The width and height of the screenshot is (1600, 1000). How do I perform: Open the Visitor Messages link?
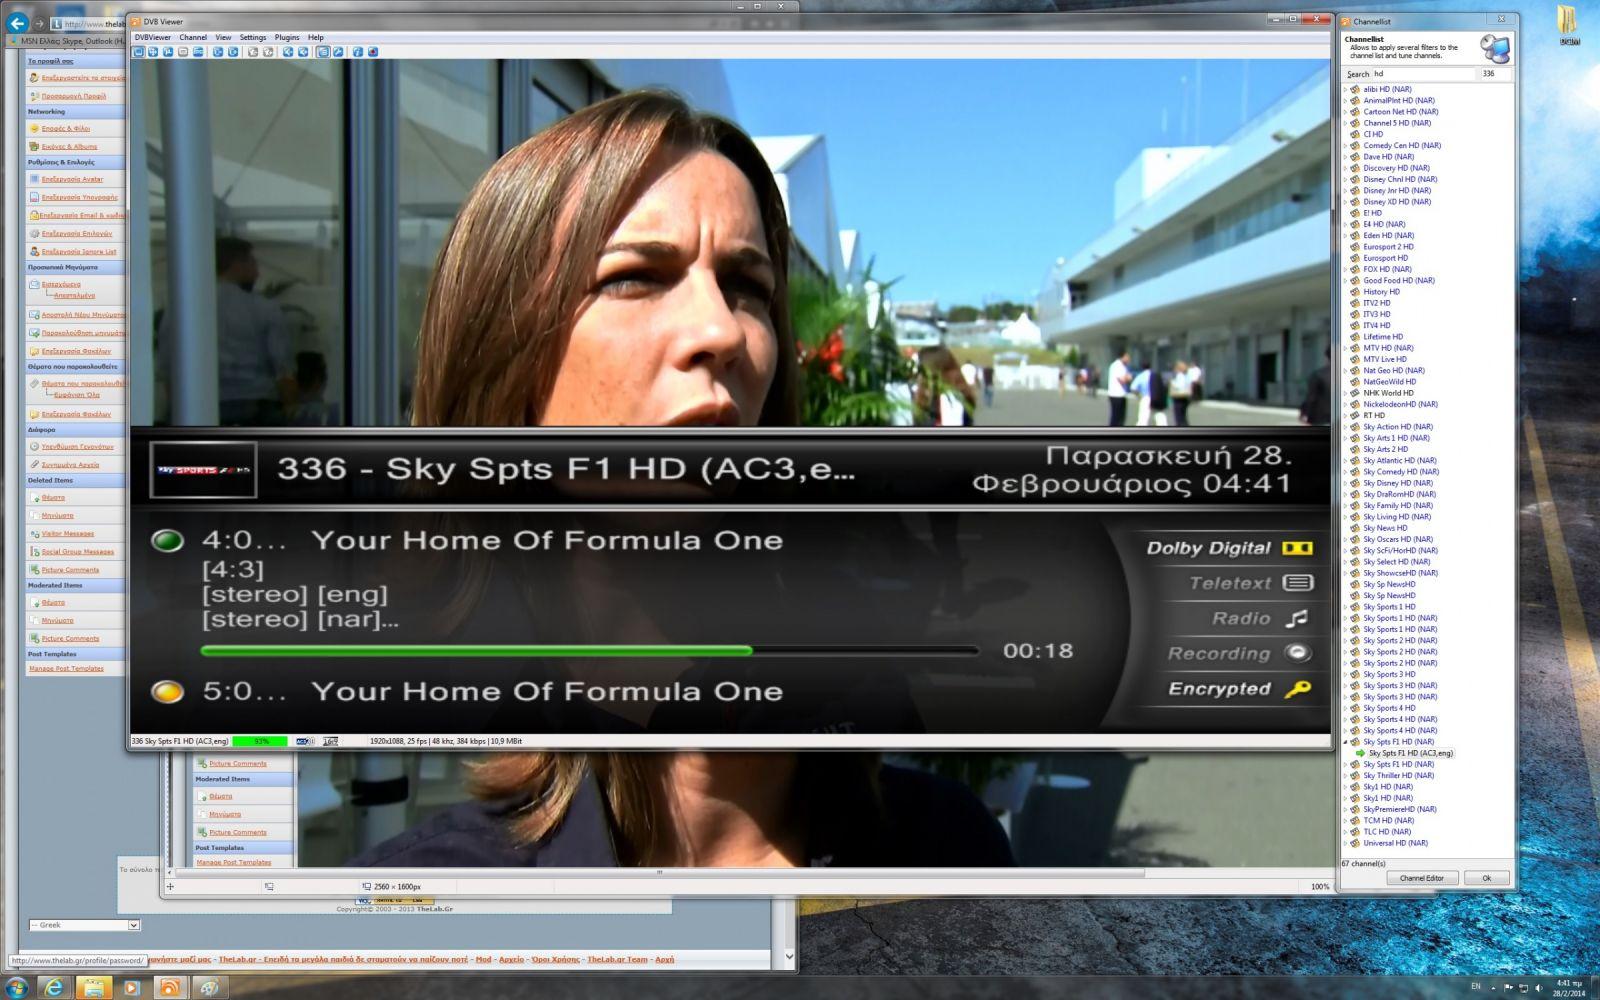[x=68, y=533]
